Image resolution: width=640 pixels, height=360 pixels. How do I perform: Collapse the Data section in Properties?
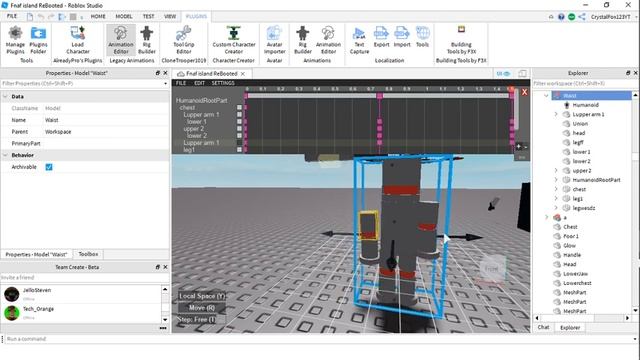[x=5, y=97]
